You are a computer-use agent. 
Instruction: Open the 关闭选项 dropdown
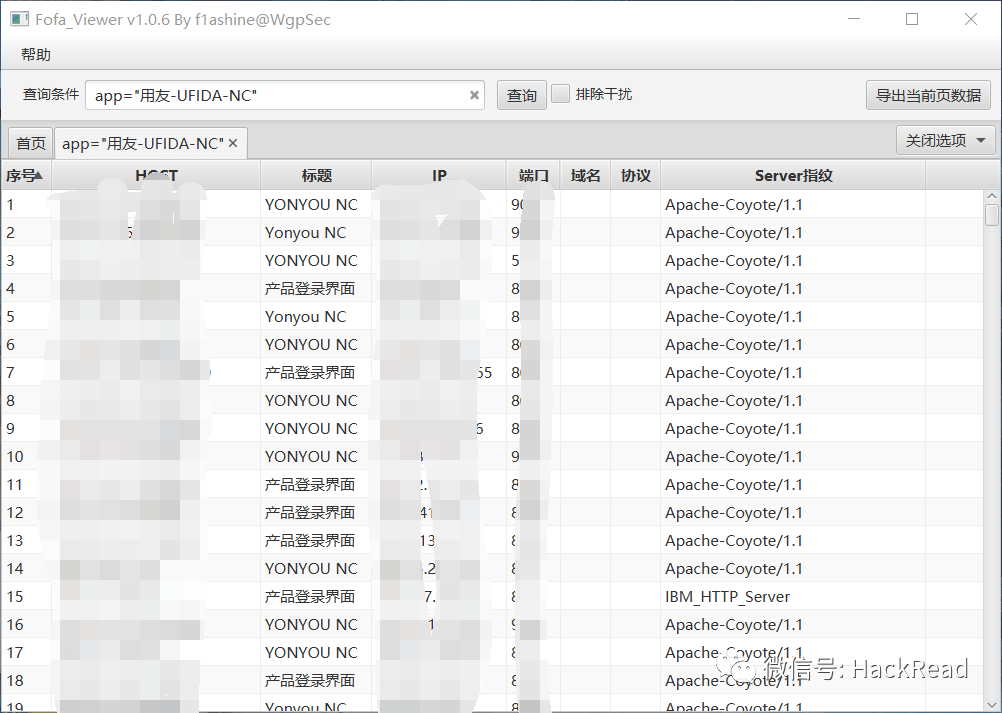(946, 141)
